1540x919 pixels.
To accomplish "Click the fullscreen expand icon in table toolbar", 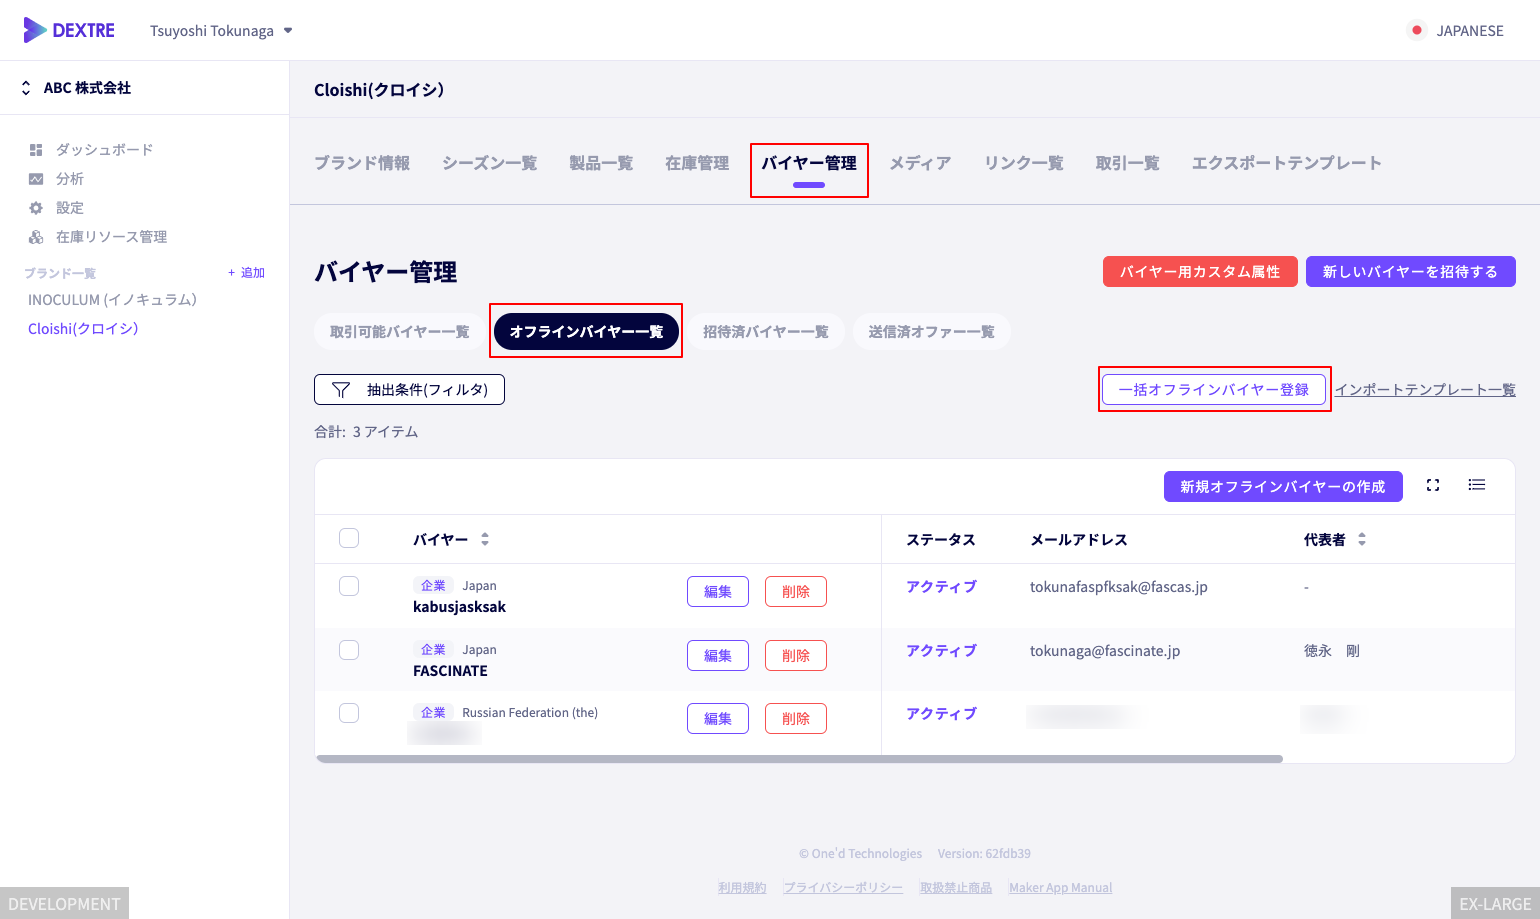I will 1433,485.
